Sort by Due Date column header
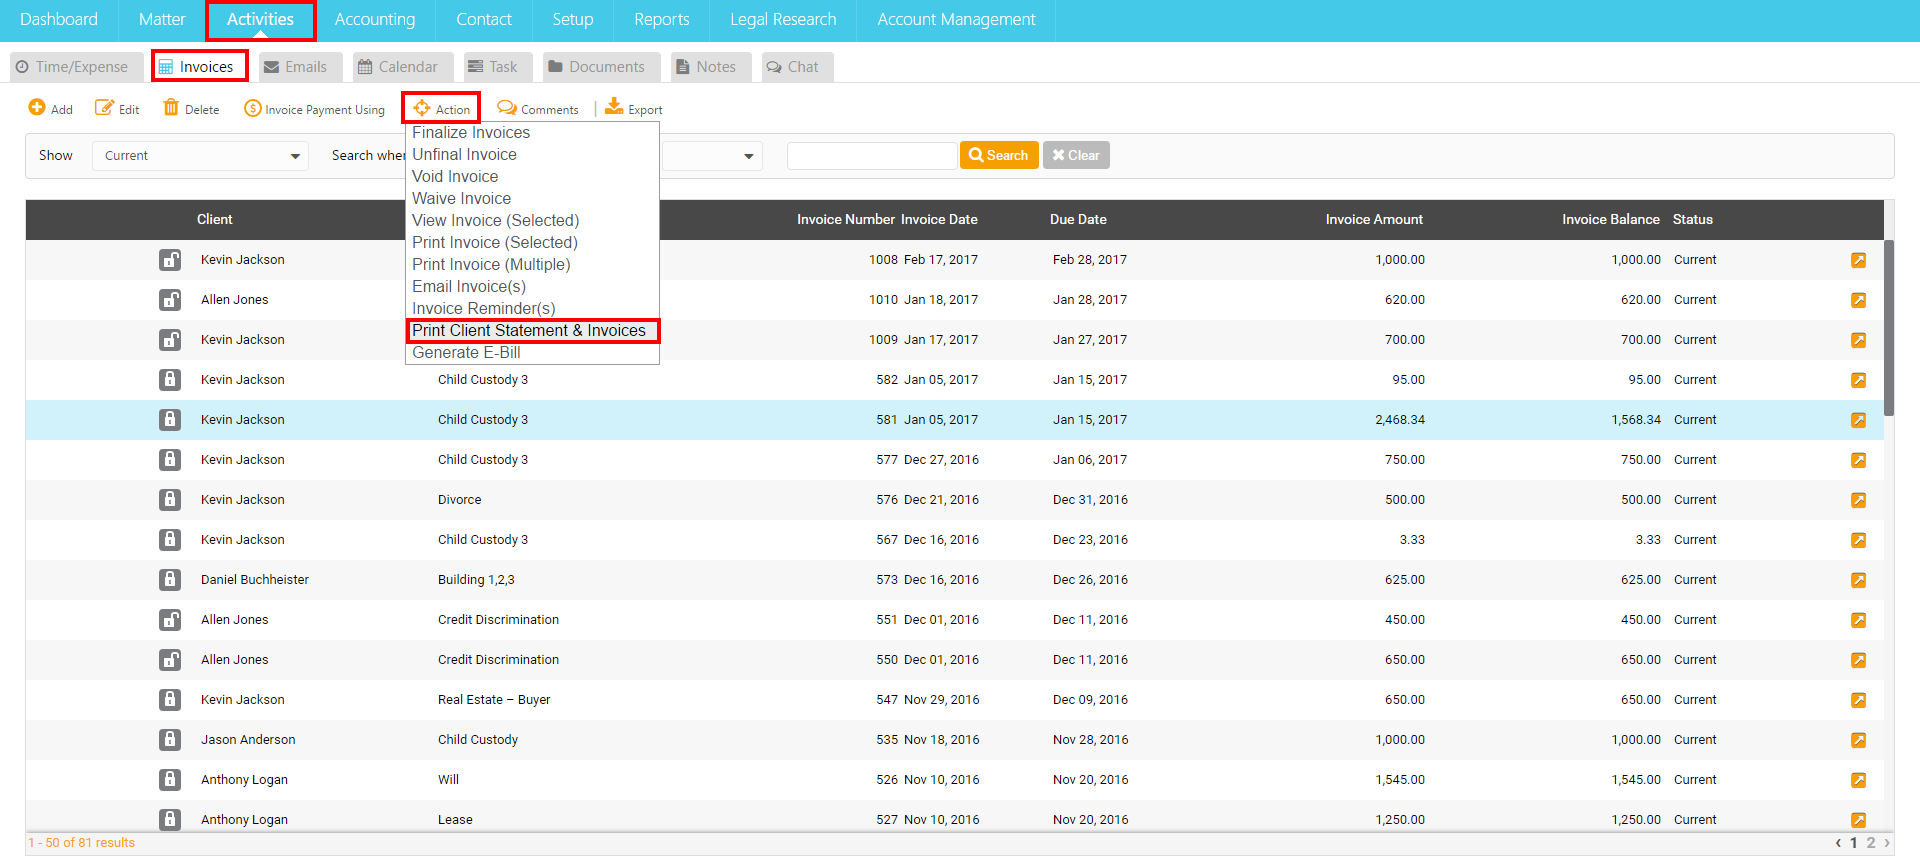The height and width of the screenshot is (863, 1920). click(1078, 220)
